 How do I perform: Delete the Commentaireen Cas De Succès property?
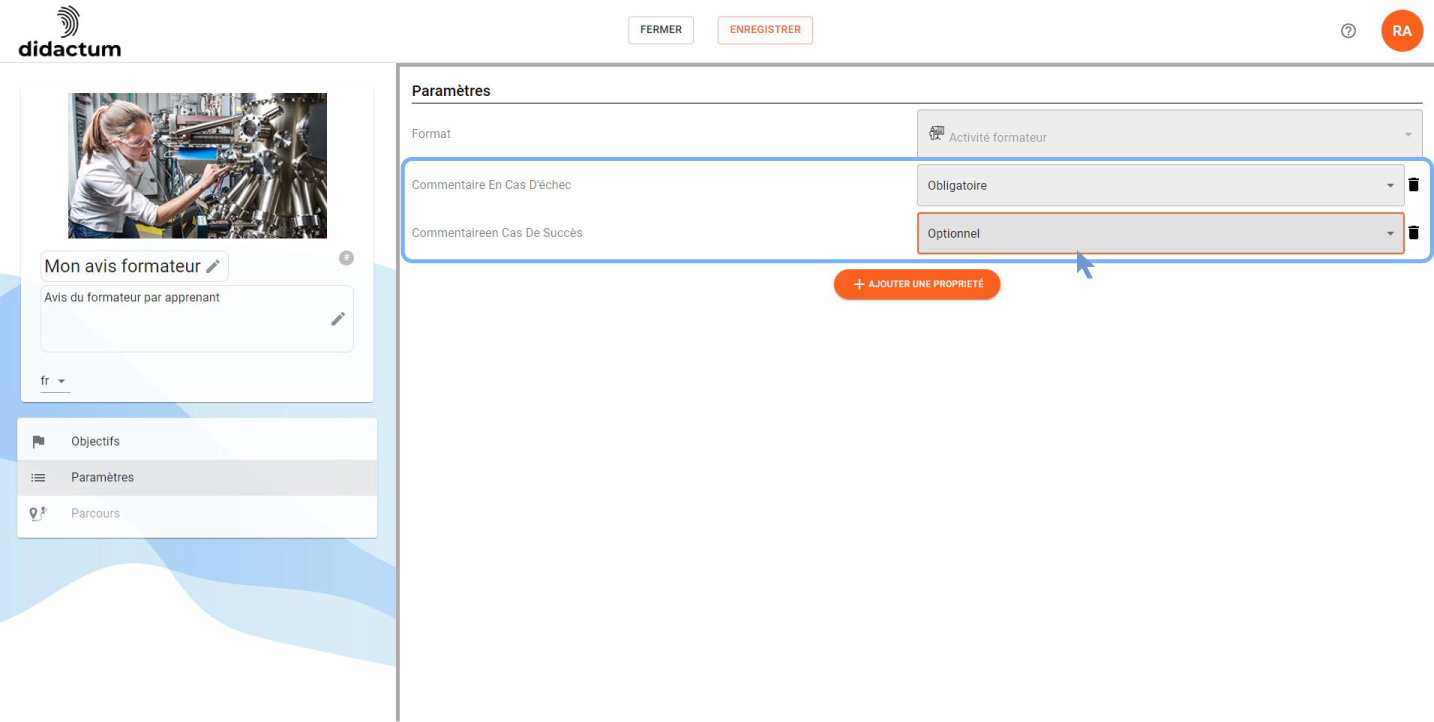[x=1414, y=233]
